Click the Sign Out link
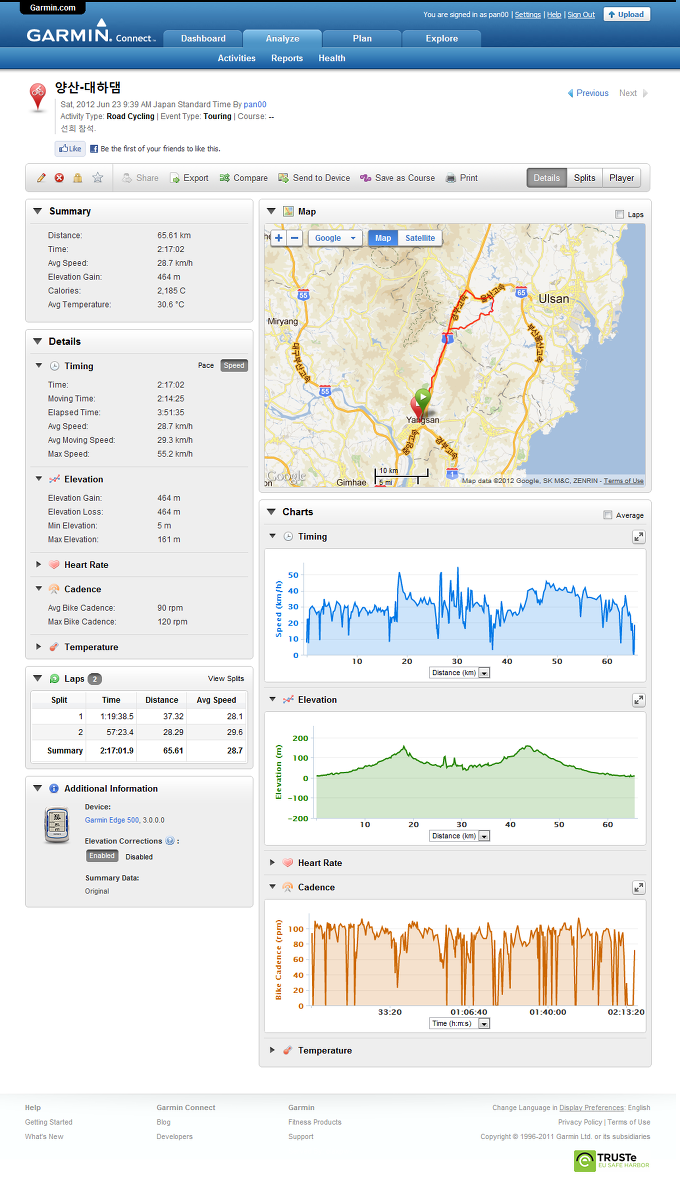This screenshot has height=1195, width=680. pyautogui.click(x=581, y=14)
